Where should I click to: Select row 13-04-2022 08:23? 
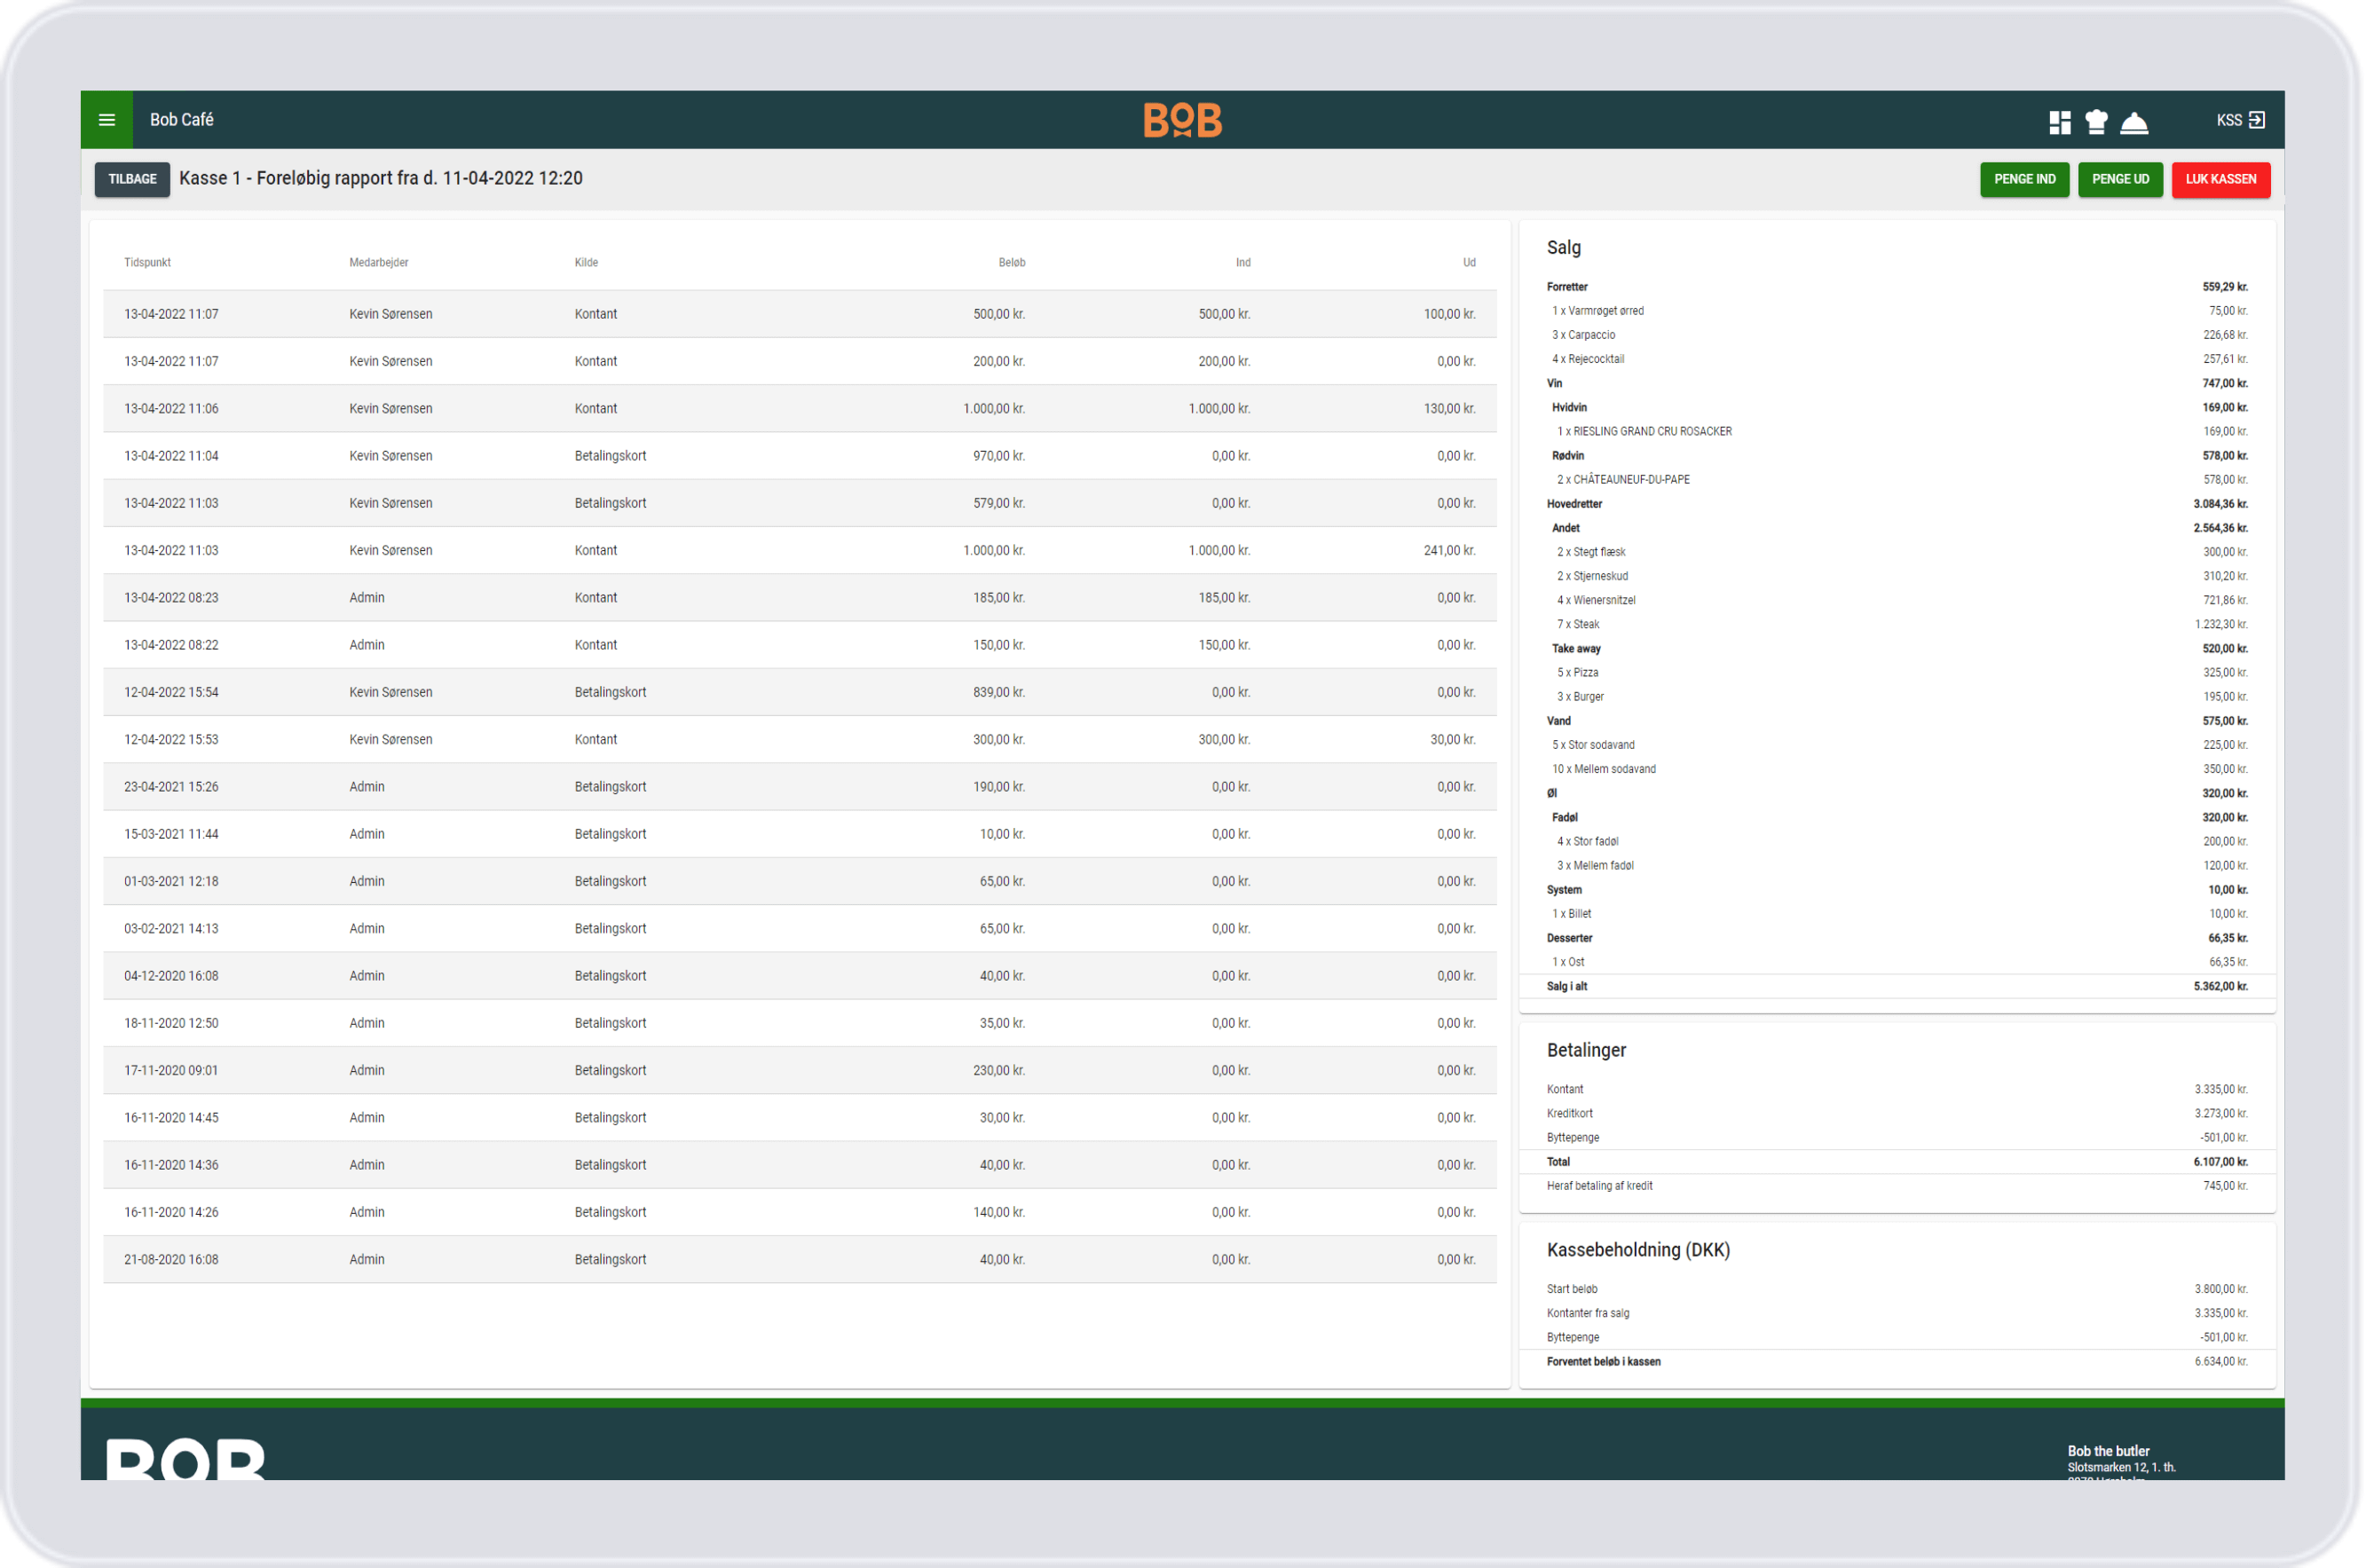tap(800, 598)
